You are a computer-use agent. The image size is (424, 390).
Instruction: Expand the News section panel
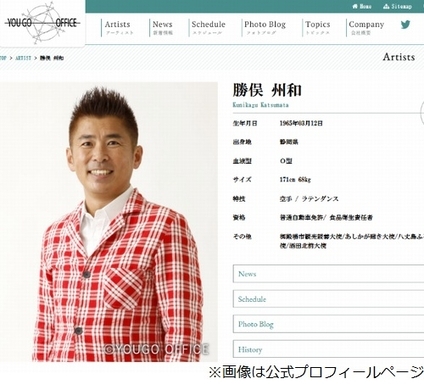[328, 274]
